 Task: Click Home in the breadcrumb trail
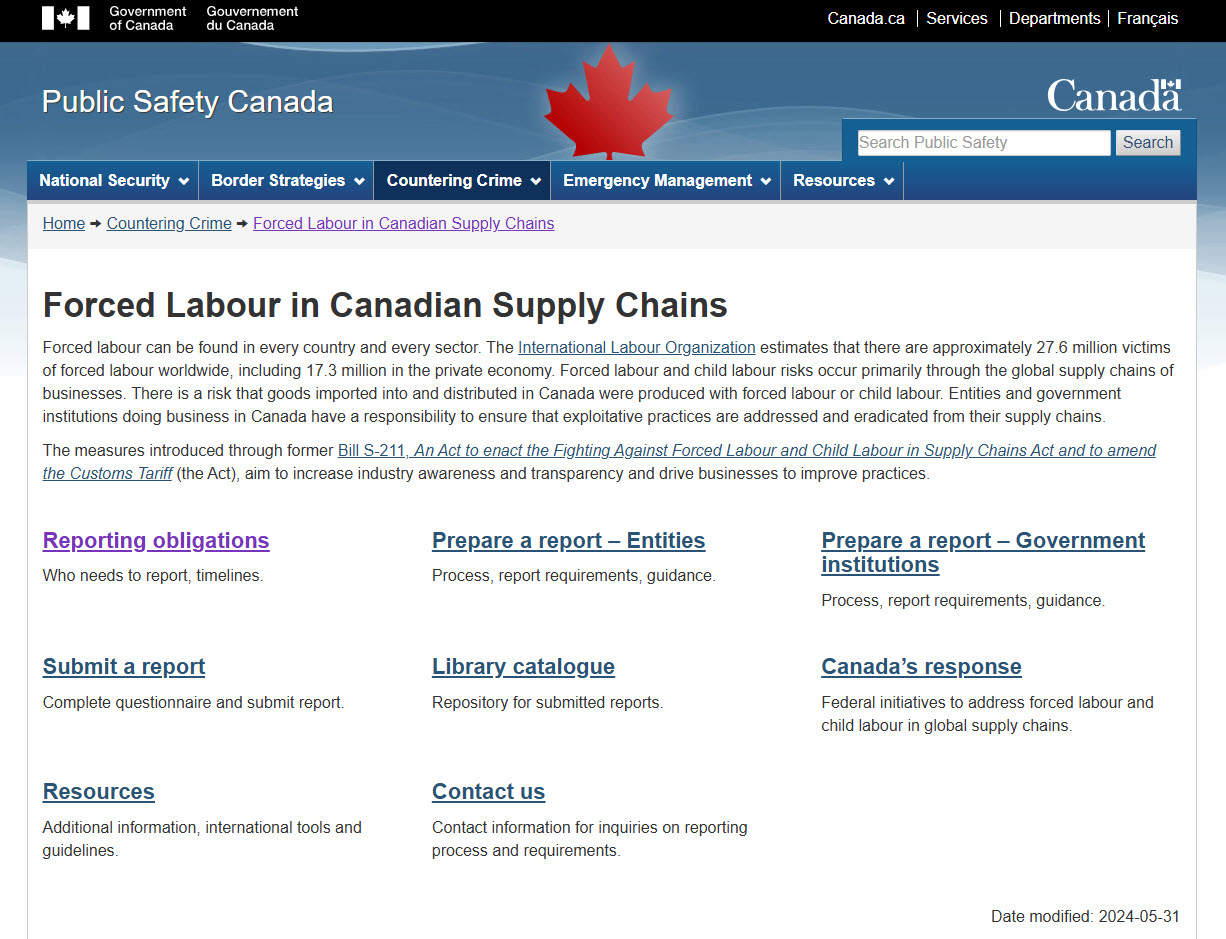tap(63, 223)
